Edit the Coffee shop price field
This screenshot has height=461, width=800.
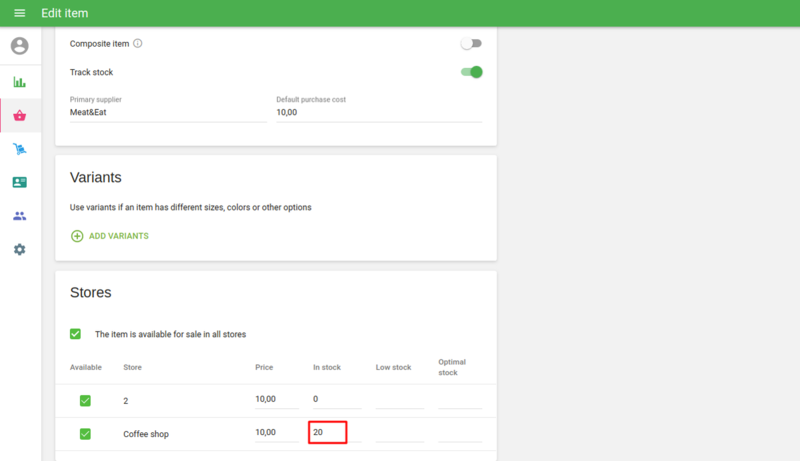pyautogui.click(x=276, y=433)
